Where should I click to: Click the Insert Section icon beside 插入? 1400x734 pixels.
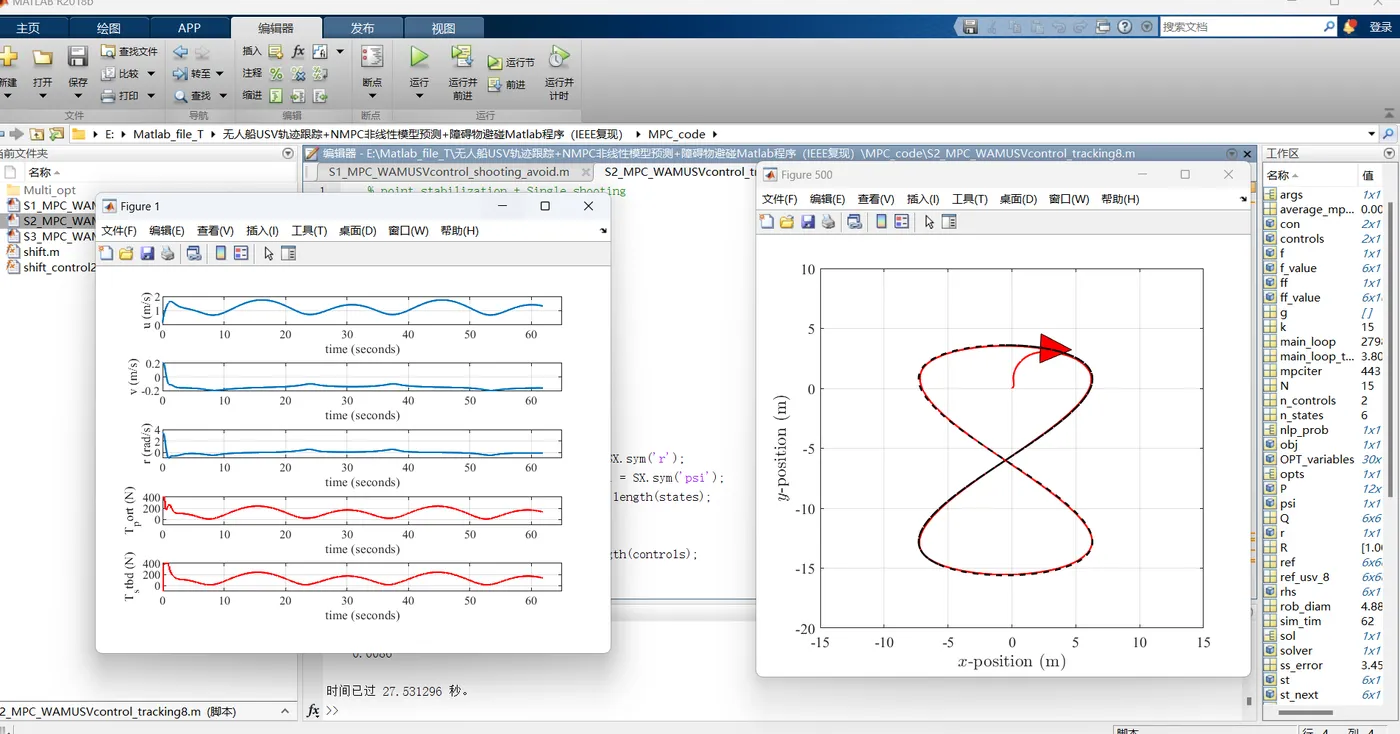pos(275,51)
